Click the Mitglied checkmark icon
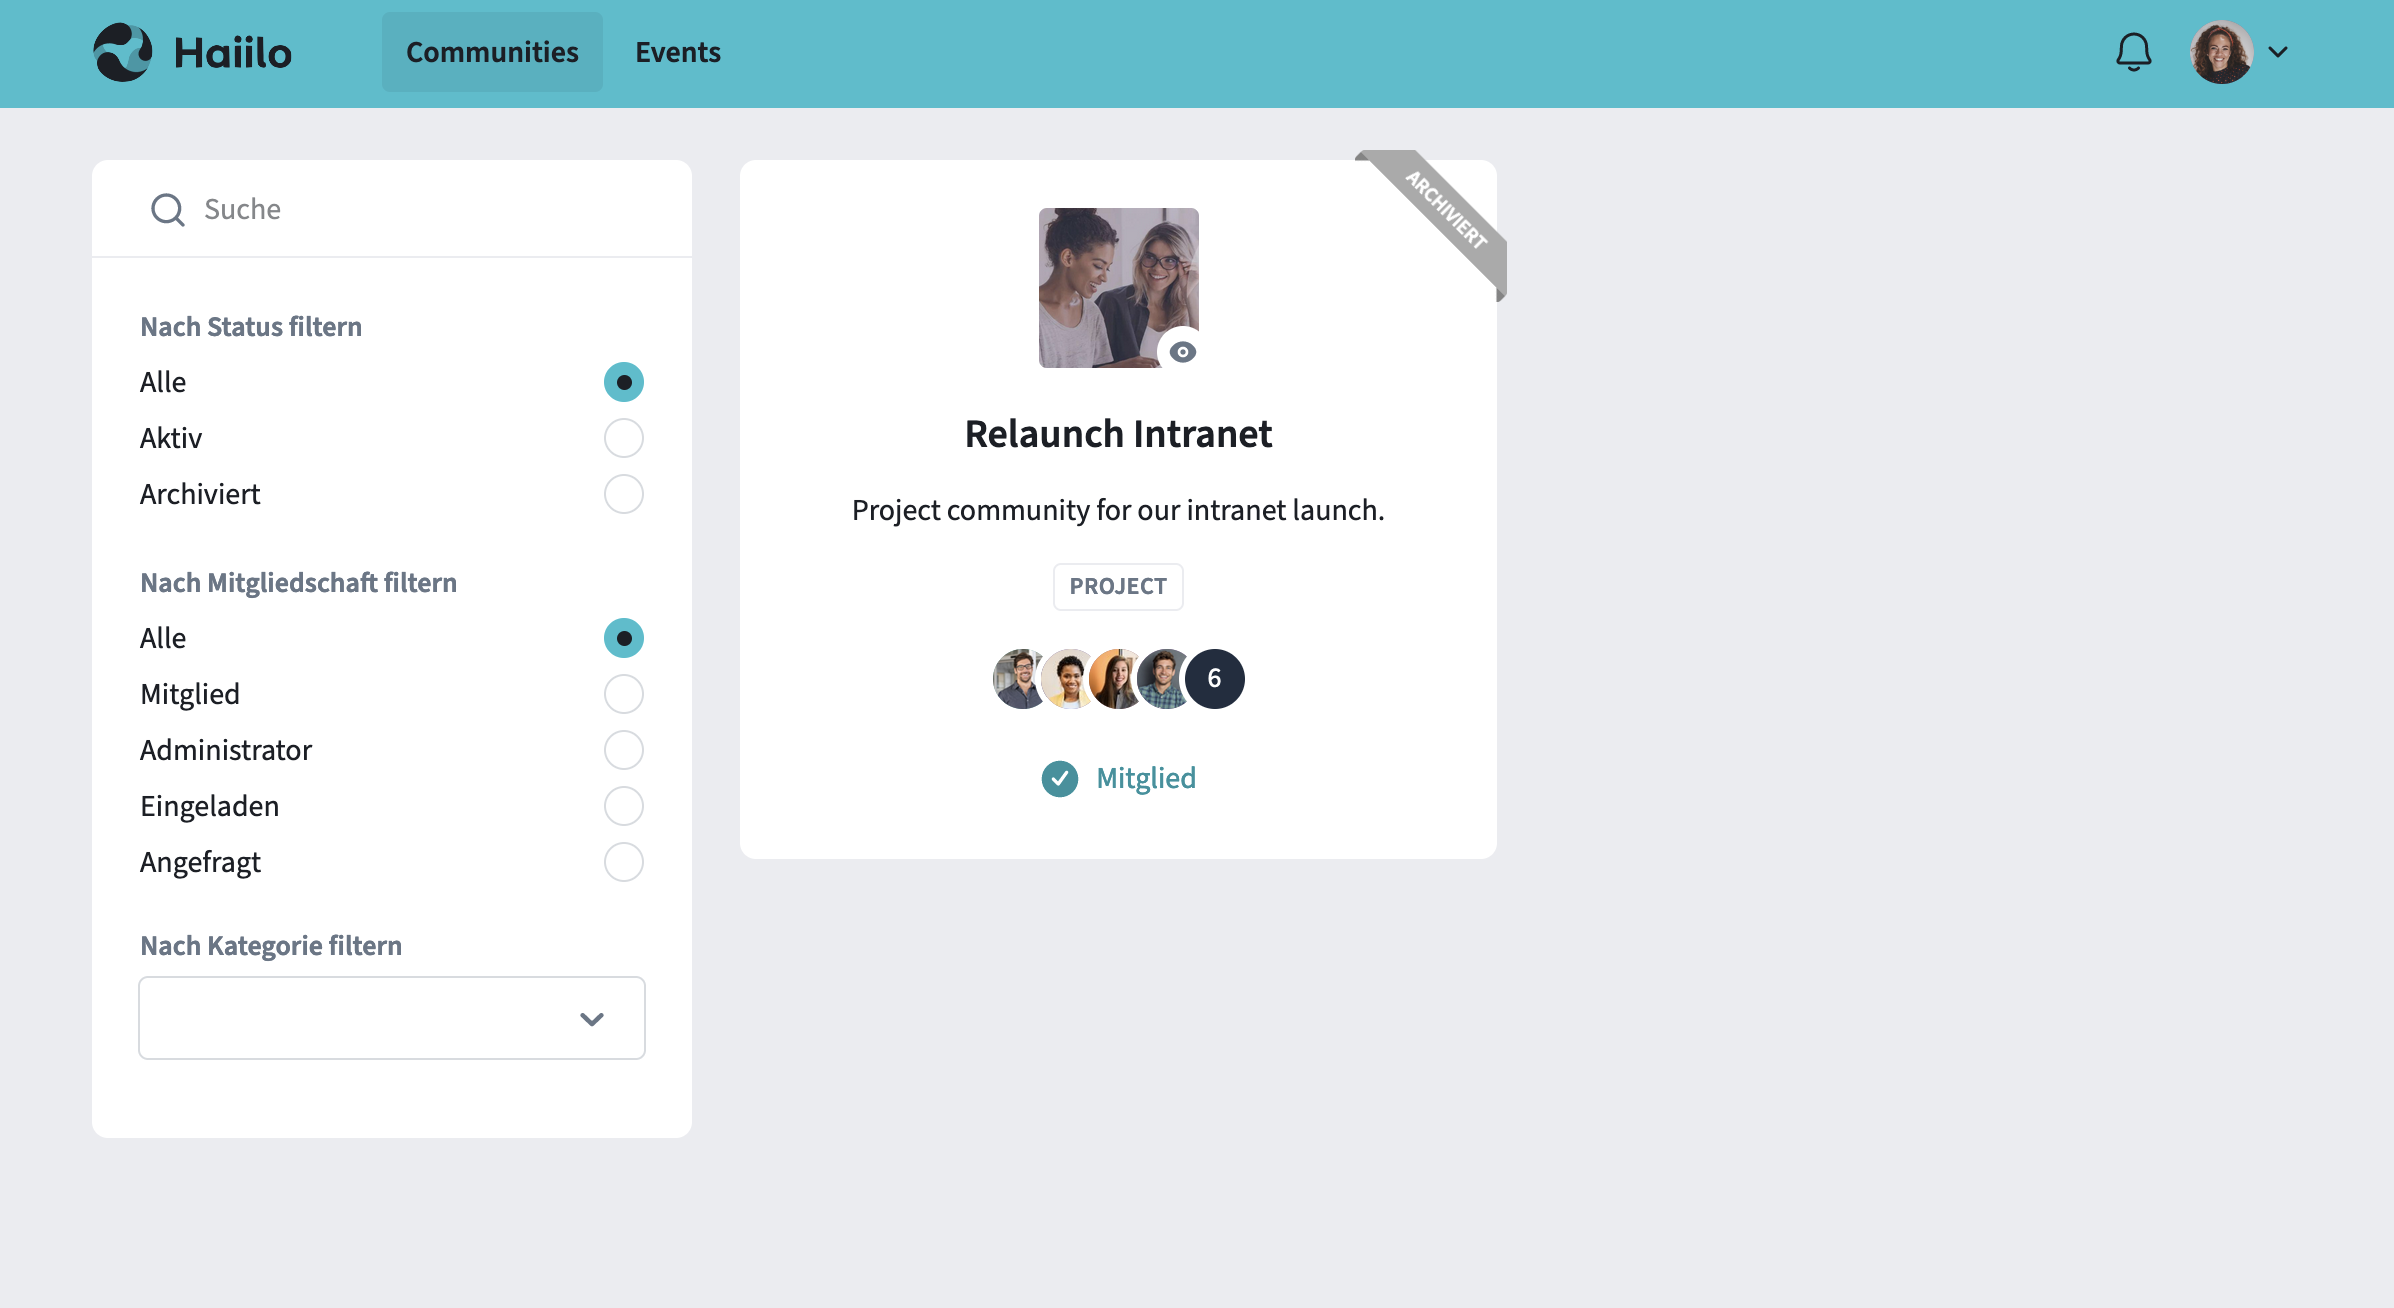This screenshot has height=1308, width=2394. [1060, 779]
